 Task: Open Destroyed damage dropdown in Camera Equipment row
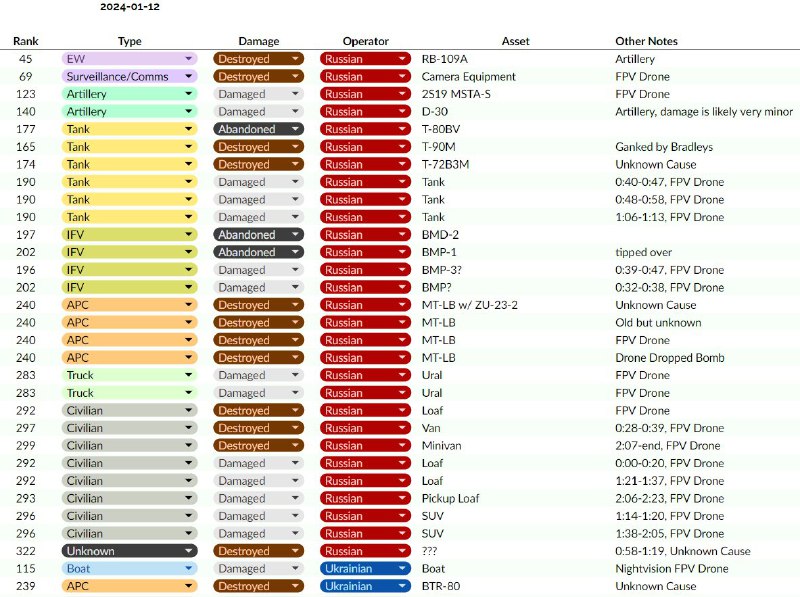[258, 77]
